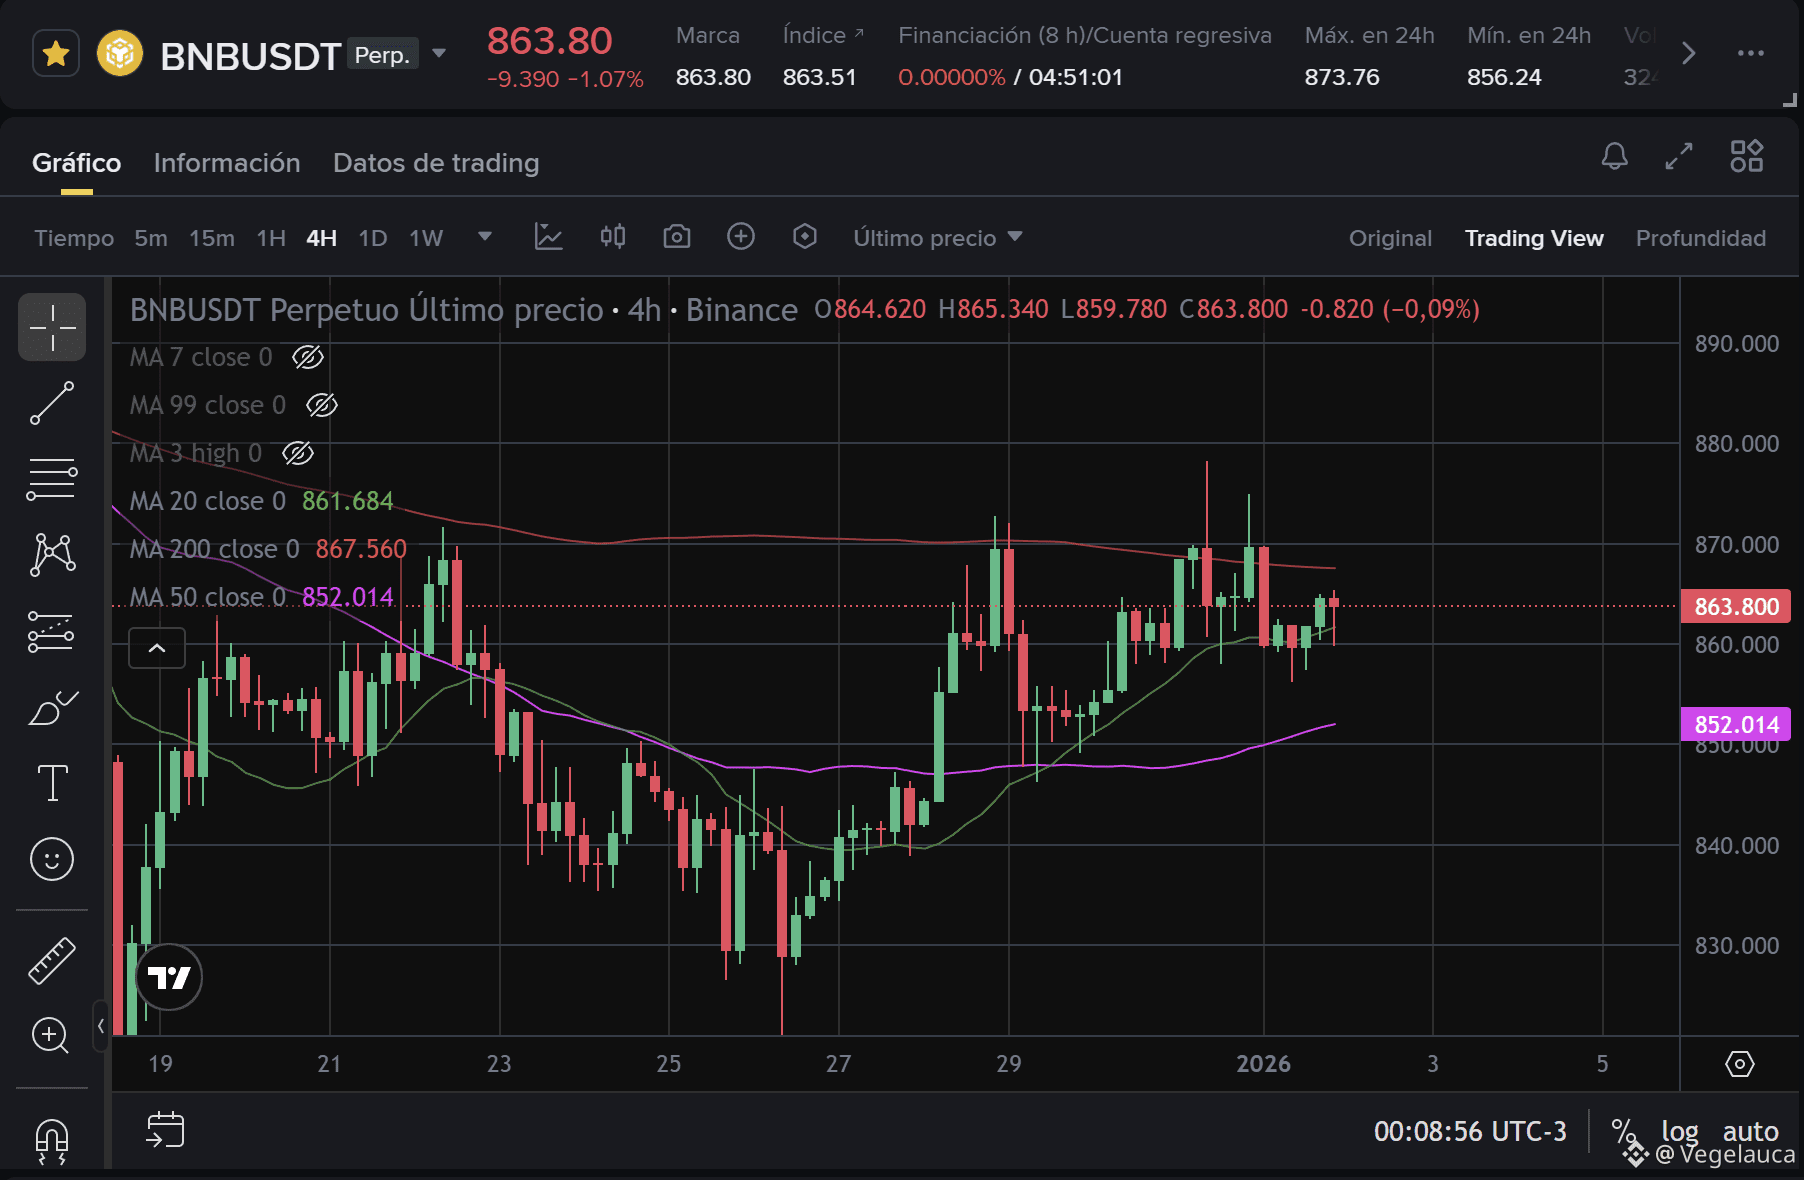
Task: Show the MA 3 high indicator
Action: pos(298,453)
